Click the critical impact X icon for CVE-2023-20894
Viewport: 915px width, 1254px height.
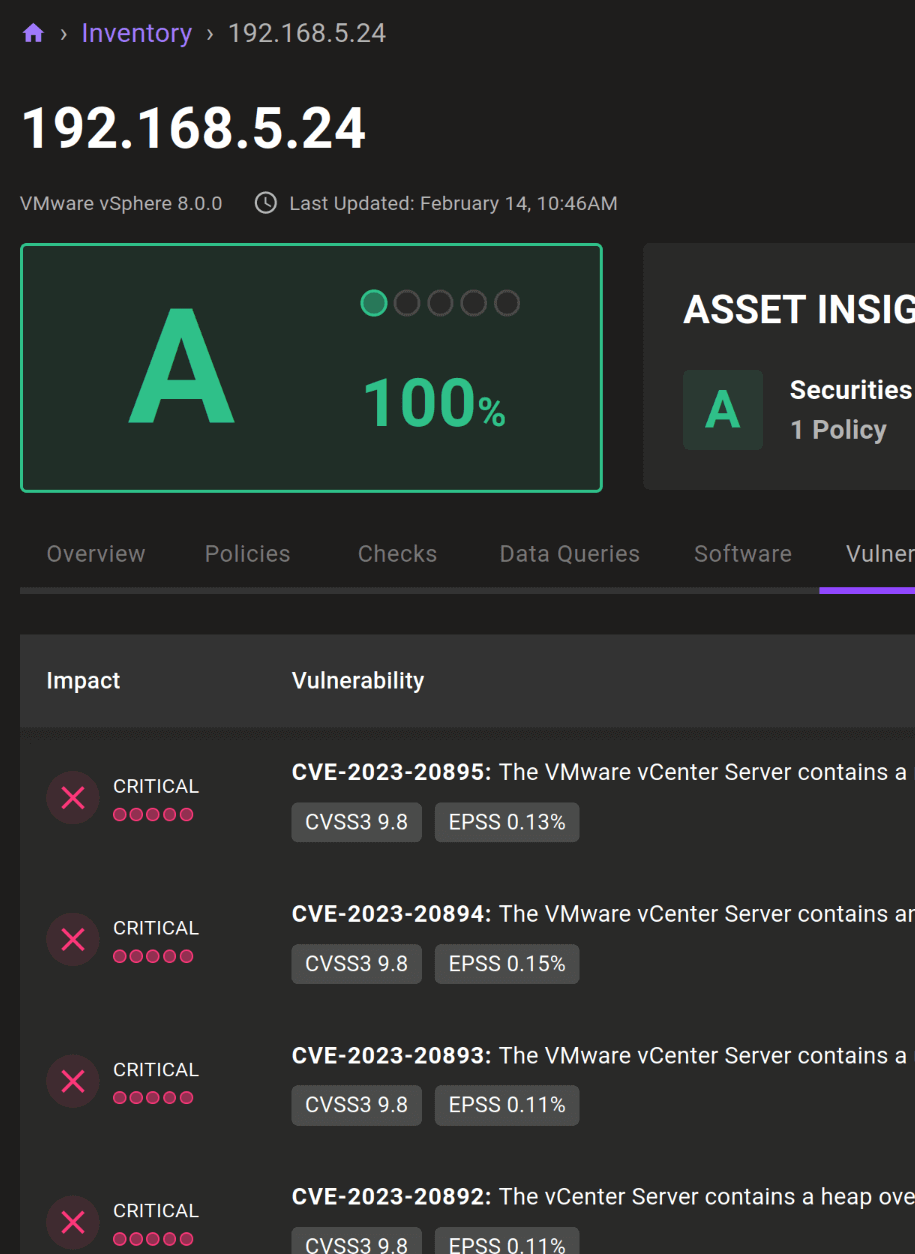pyautogui.click(x=72, y=939)
